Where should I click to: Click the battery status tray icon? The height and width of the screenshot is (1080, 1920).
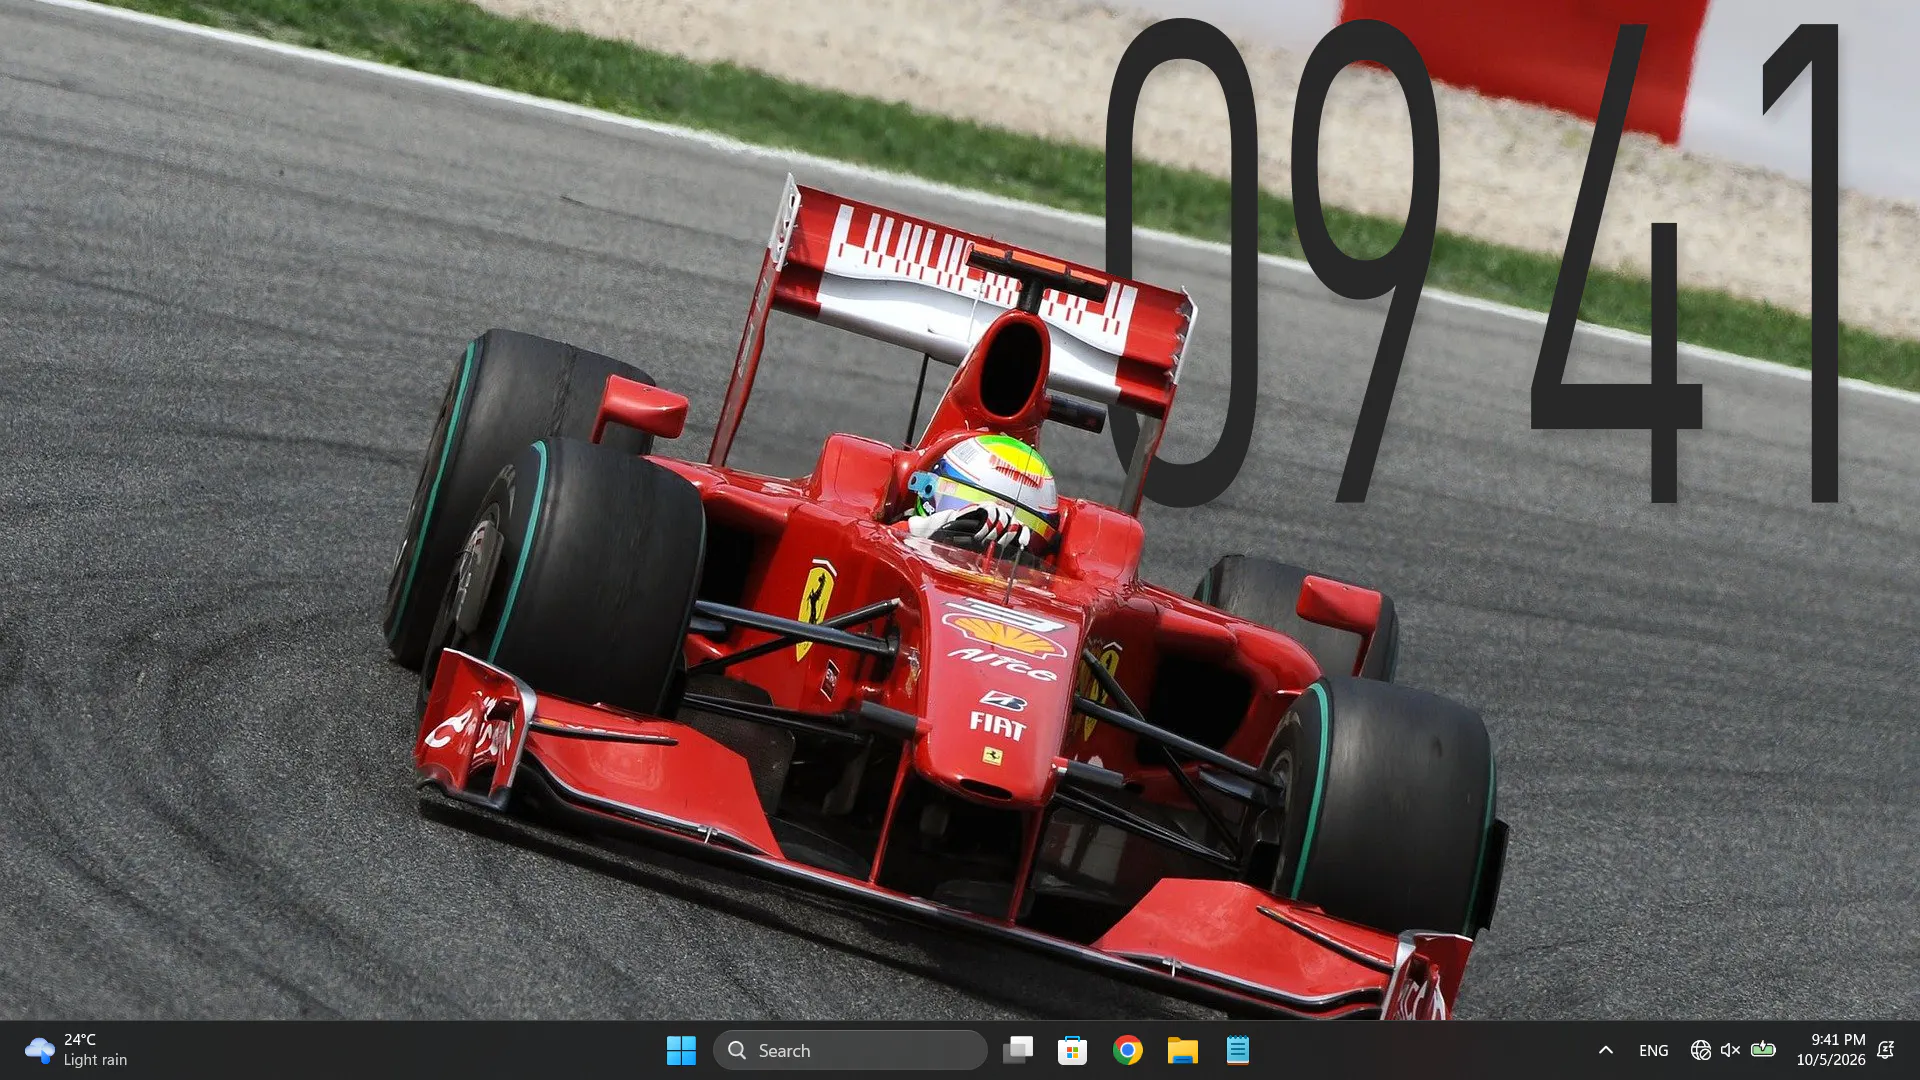click(x=1764, y=1050)
